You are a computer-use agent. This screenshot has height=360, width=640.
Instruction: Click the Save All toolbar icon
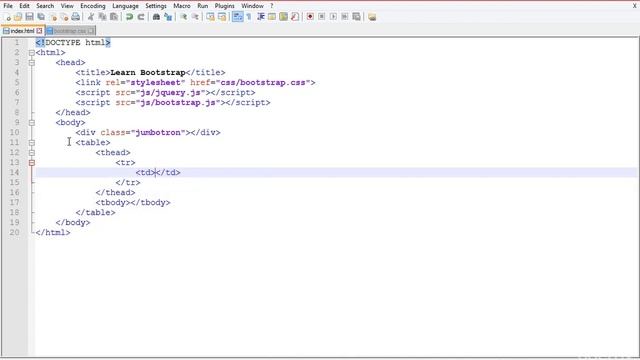pos(41,17)
